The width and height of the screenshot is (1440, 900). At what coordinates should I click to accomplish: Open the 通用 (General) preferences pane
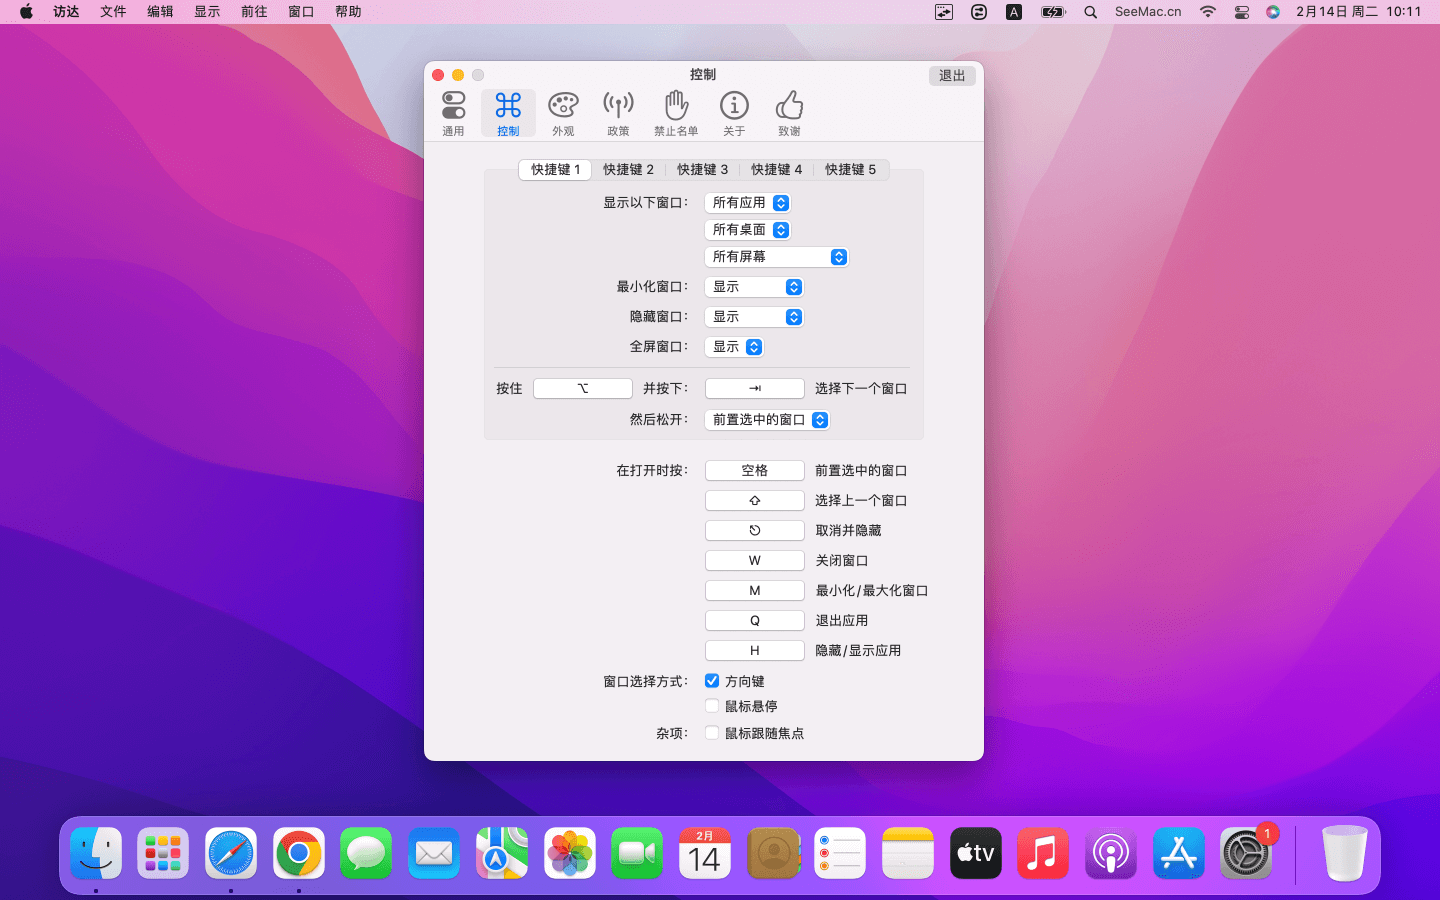click(453, 112)
